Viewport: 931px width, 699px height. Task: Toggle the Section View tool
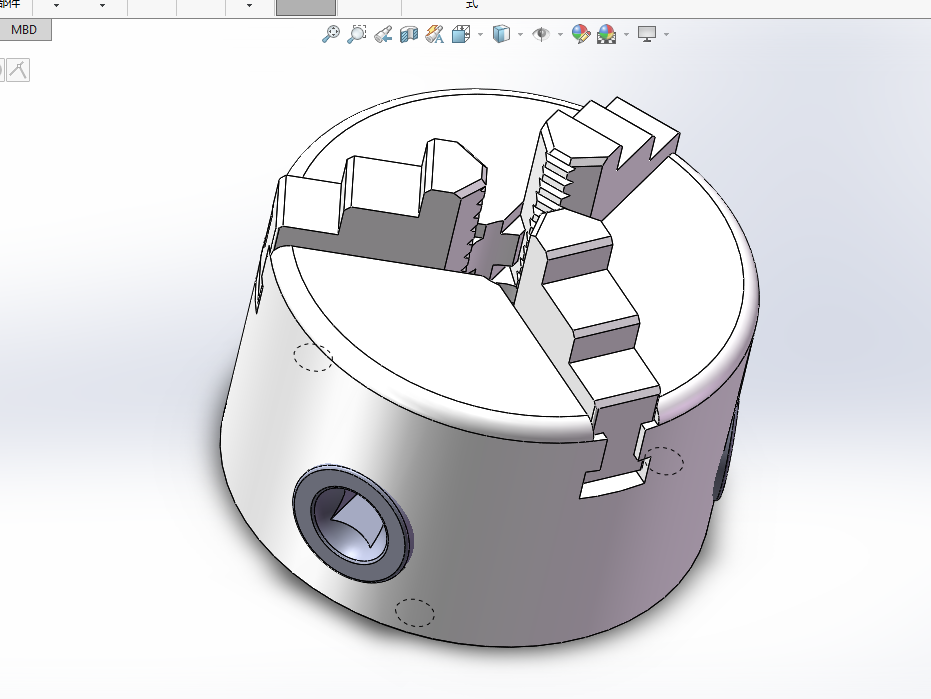(409, 34)
